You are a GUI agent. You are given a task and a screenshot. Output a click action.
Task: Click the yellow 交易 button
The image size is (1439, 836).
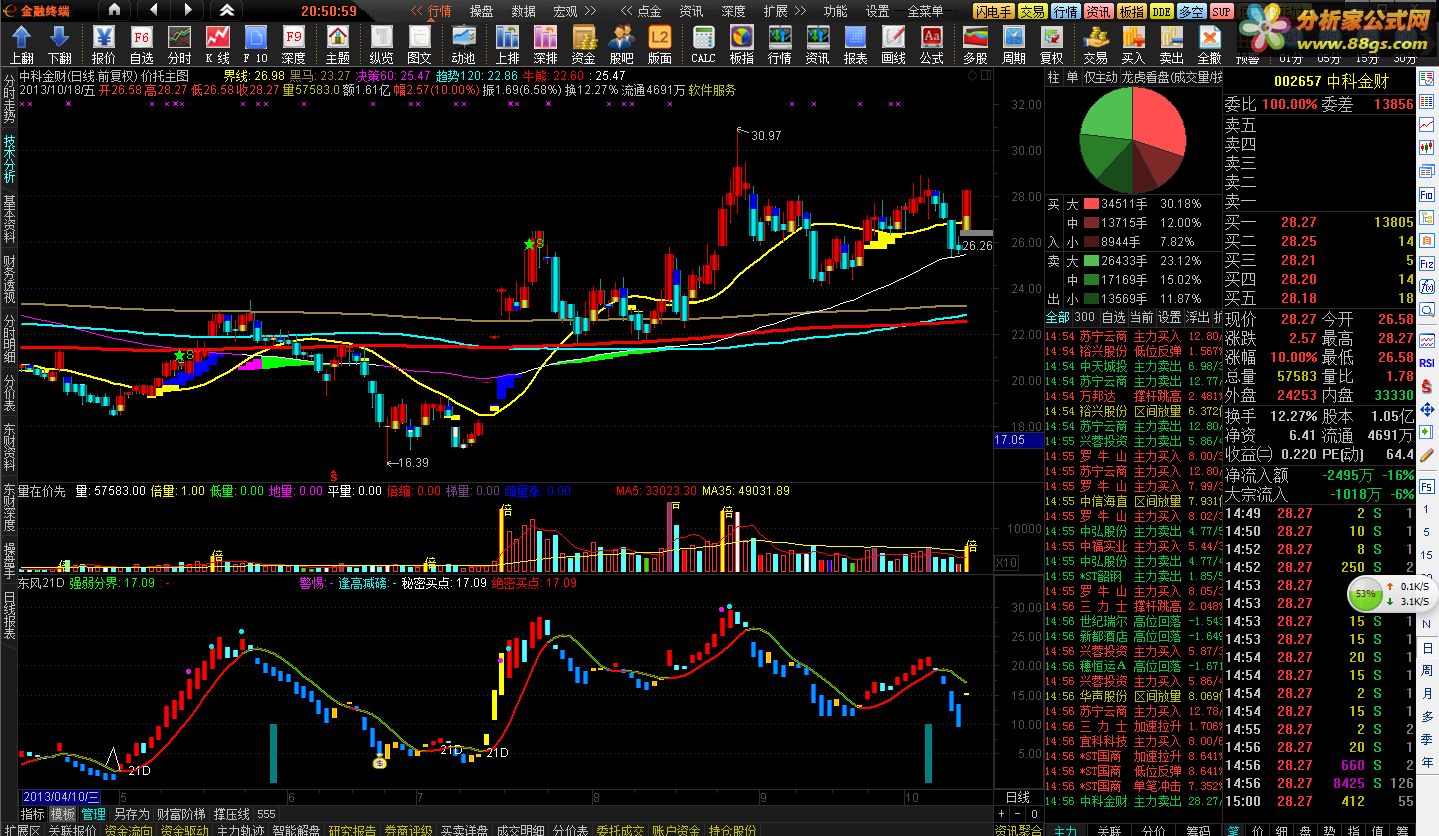[1033, 11]
